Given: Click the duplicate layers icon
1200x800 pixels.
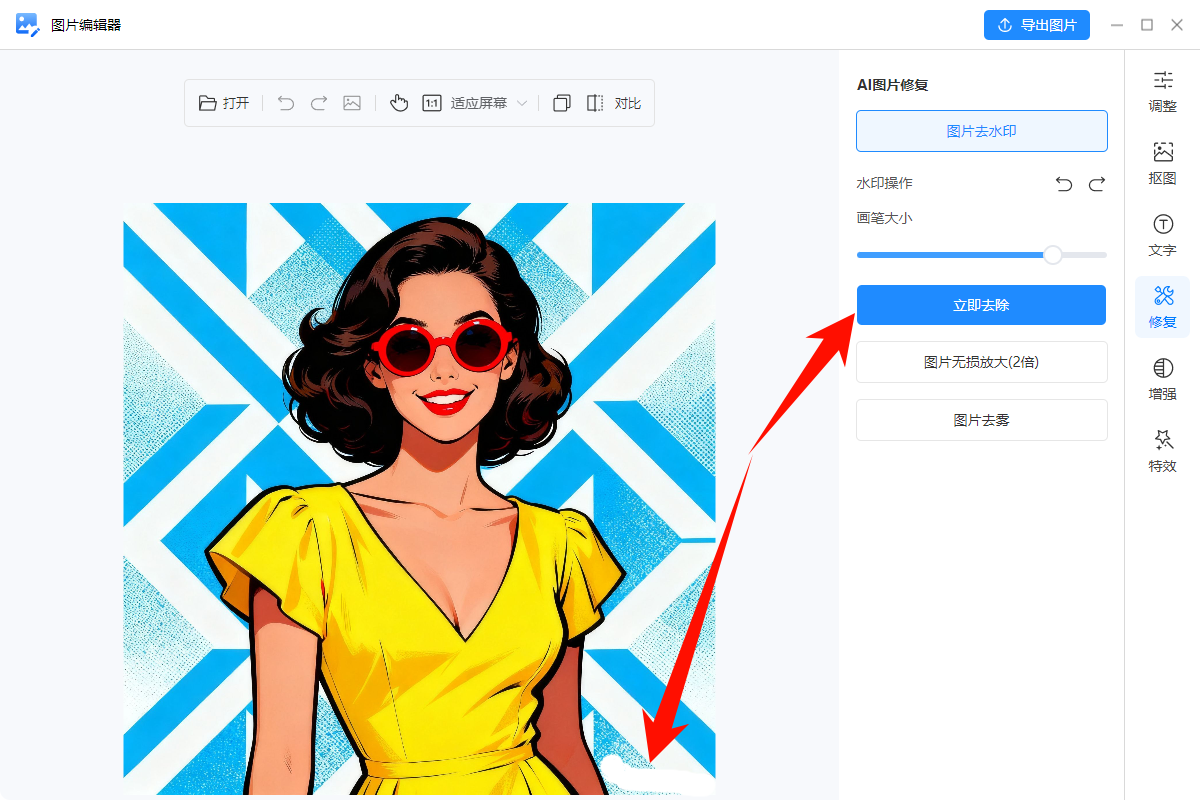Looking at the screenshot, I should [x=562, y=103].
